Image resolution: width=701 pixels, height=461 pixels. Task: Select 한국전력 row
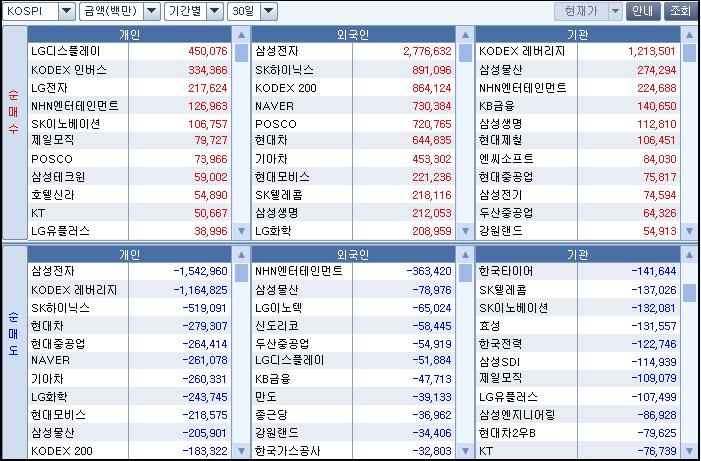[x=578, y=344]
